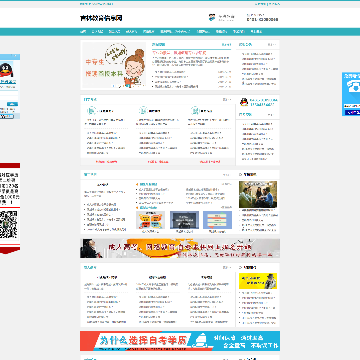Open the blue striped thumbnail in the third section
Image resolution: width=360 pixels, height=360 pixels.
217,220
